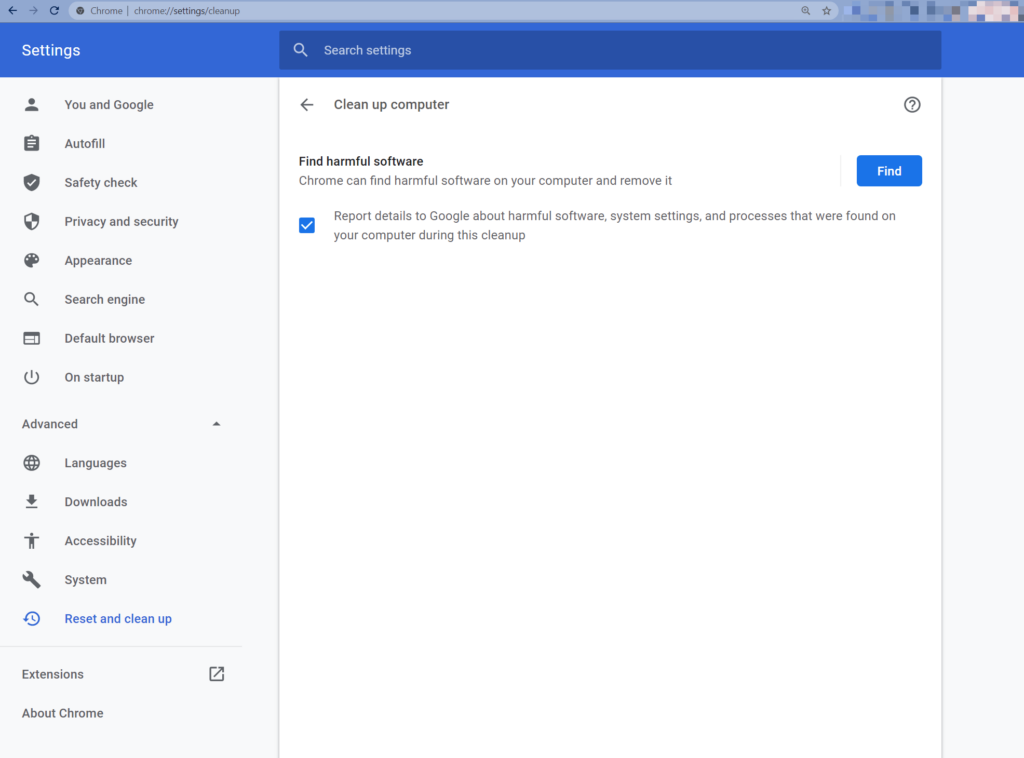Click the On startup power icon
The width and height of the screenshot is (1024, 758).
31,377
